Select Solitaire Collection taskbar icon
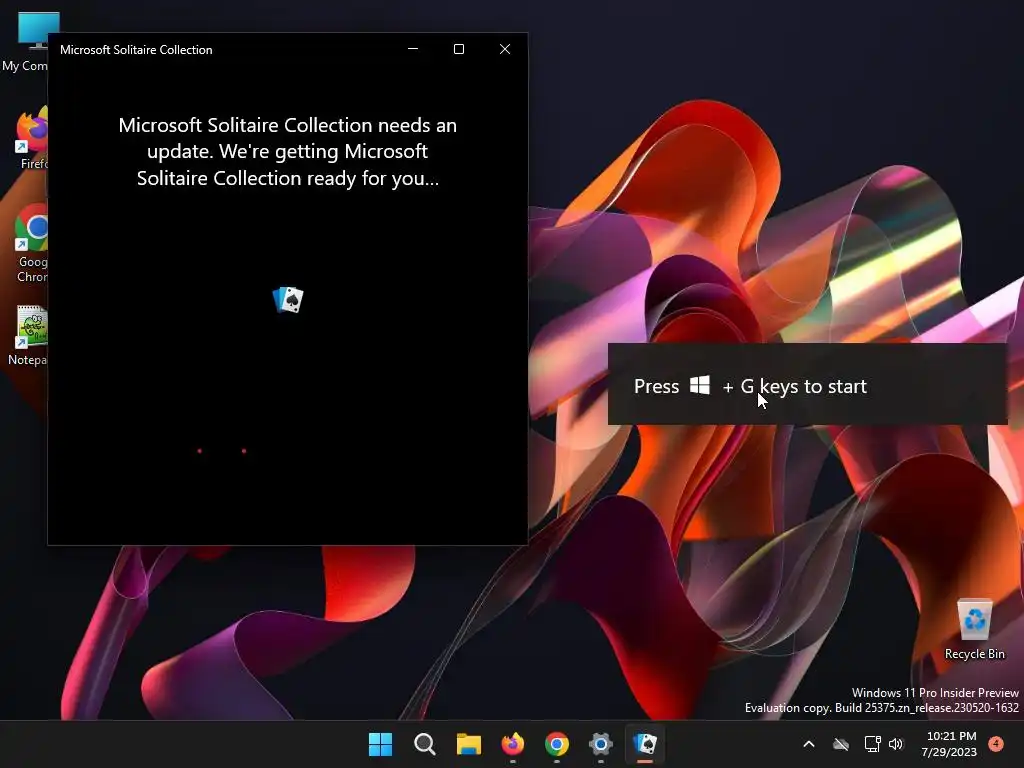This screenshot has height=768, width=1024. [x=645, y=744]
